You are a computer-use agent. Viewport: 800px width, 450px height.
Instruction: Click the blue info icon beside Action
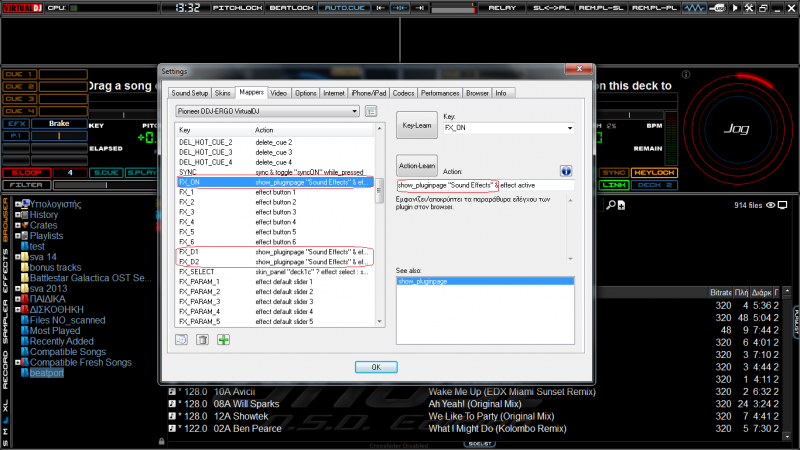tap(565, 171)
